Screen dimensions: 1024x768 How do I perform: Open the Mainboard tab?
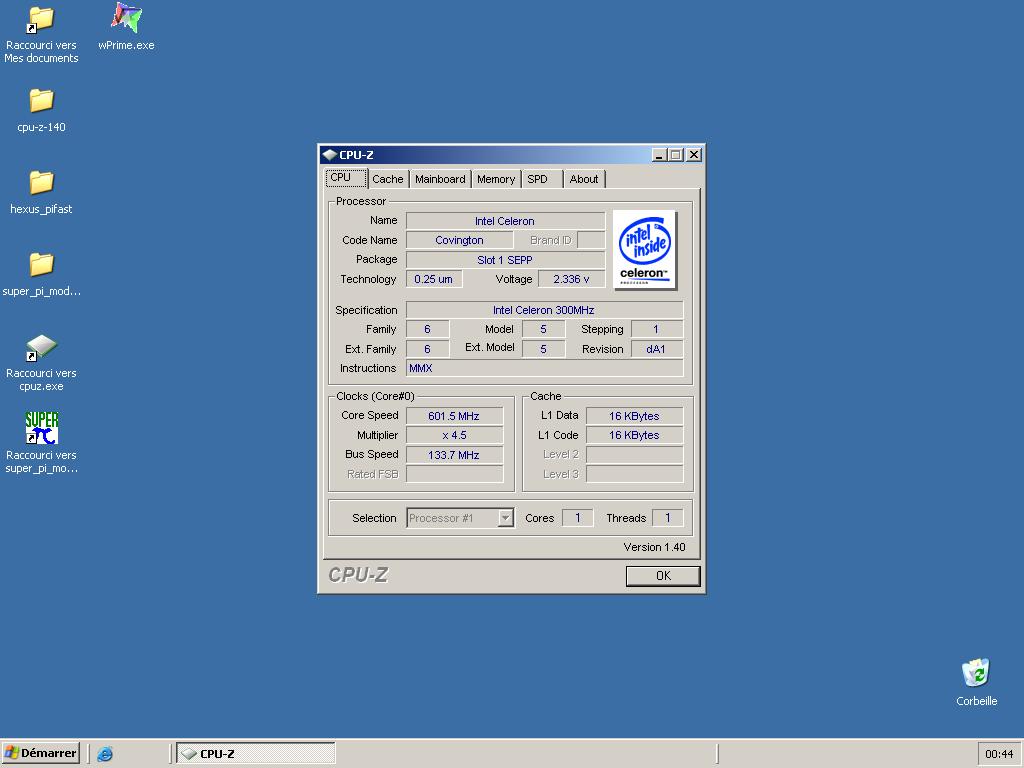(x=440, y=179)
